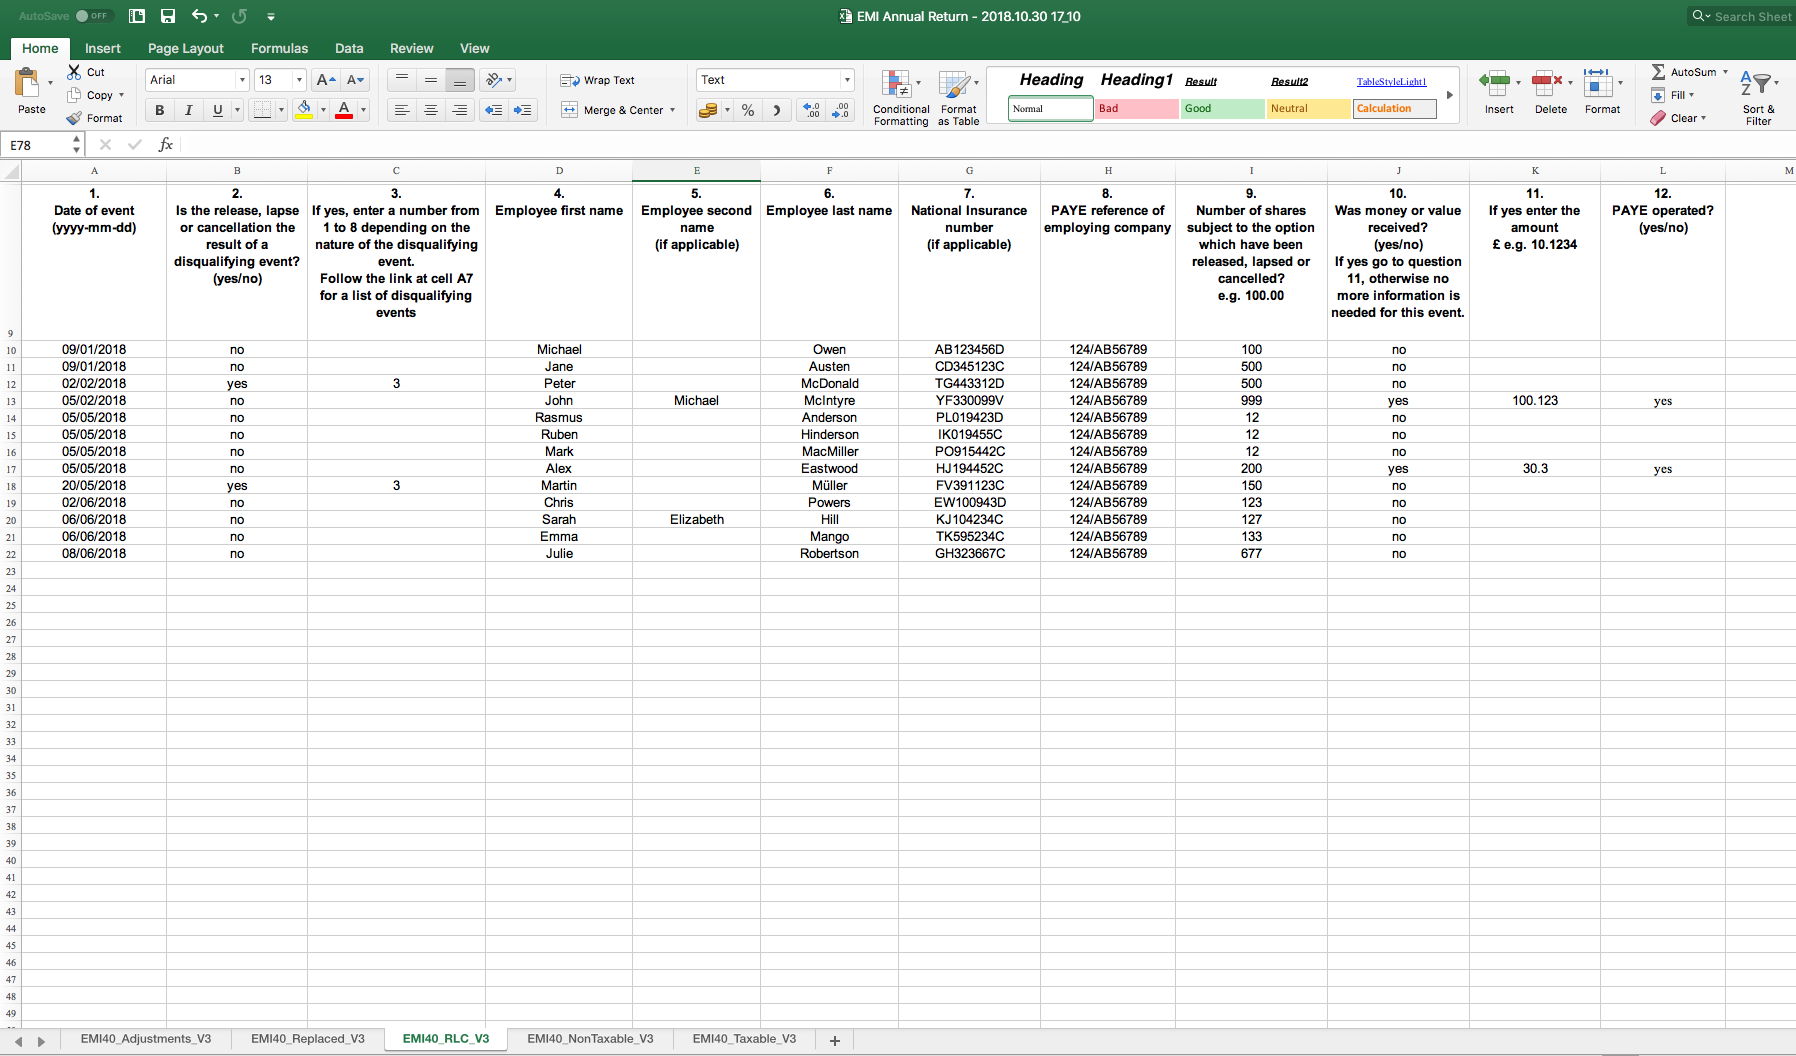Toggle Italic formatting
This screenshot has height=1056, width=1796.
tap(188, 110)
